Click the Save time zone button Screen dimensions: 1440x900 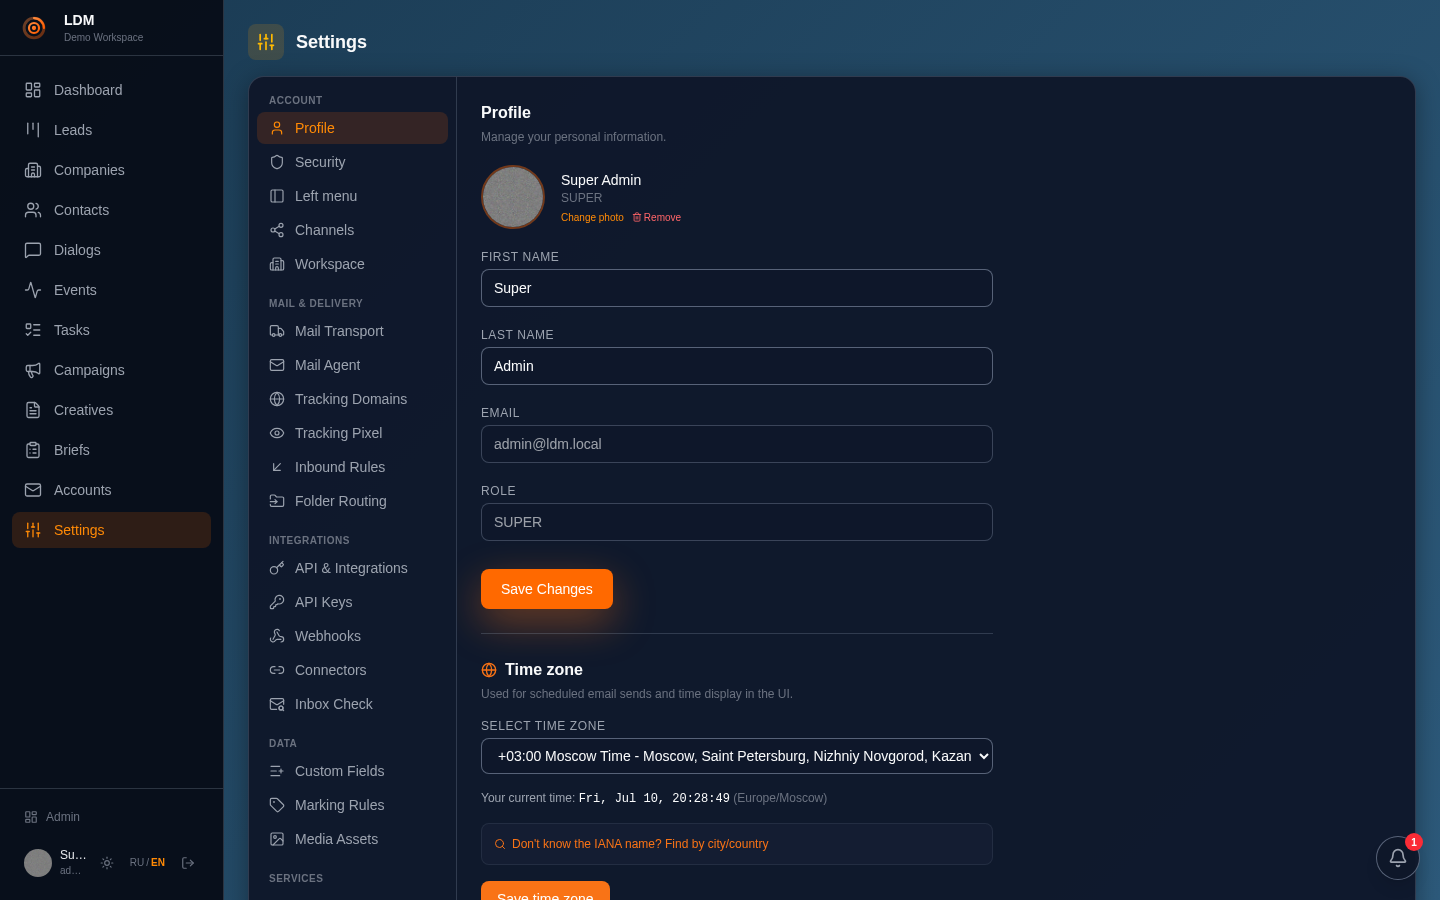tap(545, 891)
